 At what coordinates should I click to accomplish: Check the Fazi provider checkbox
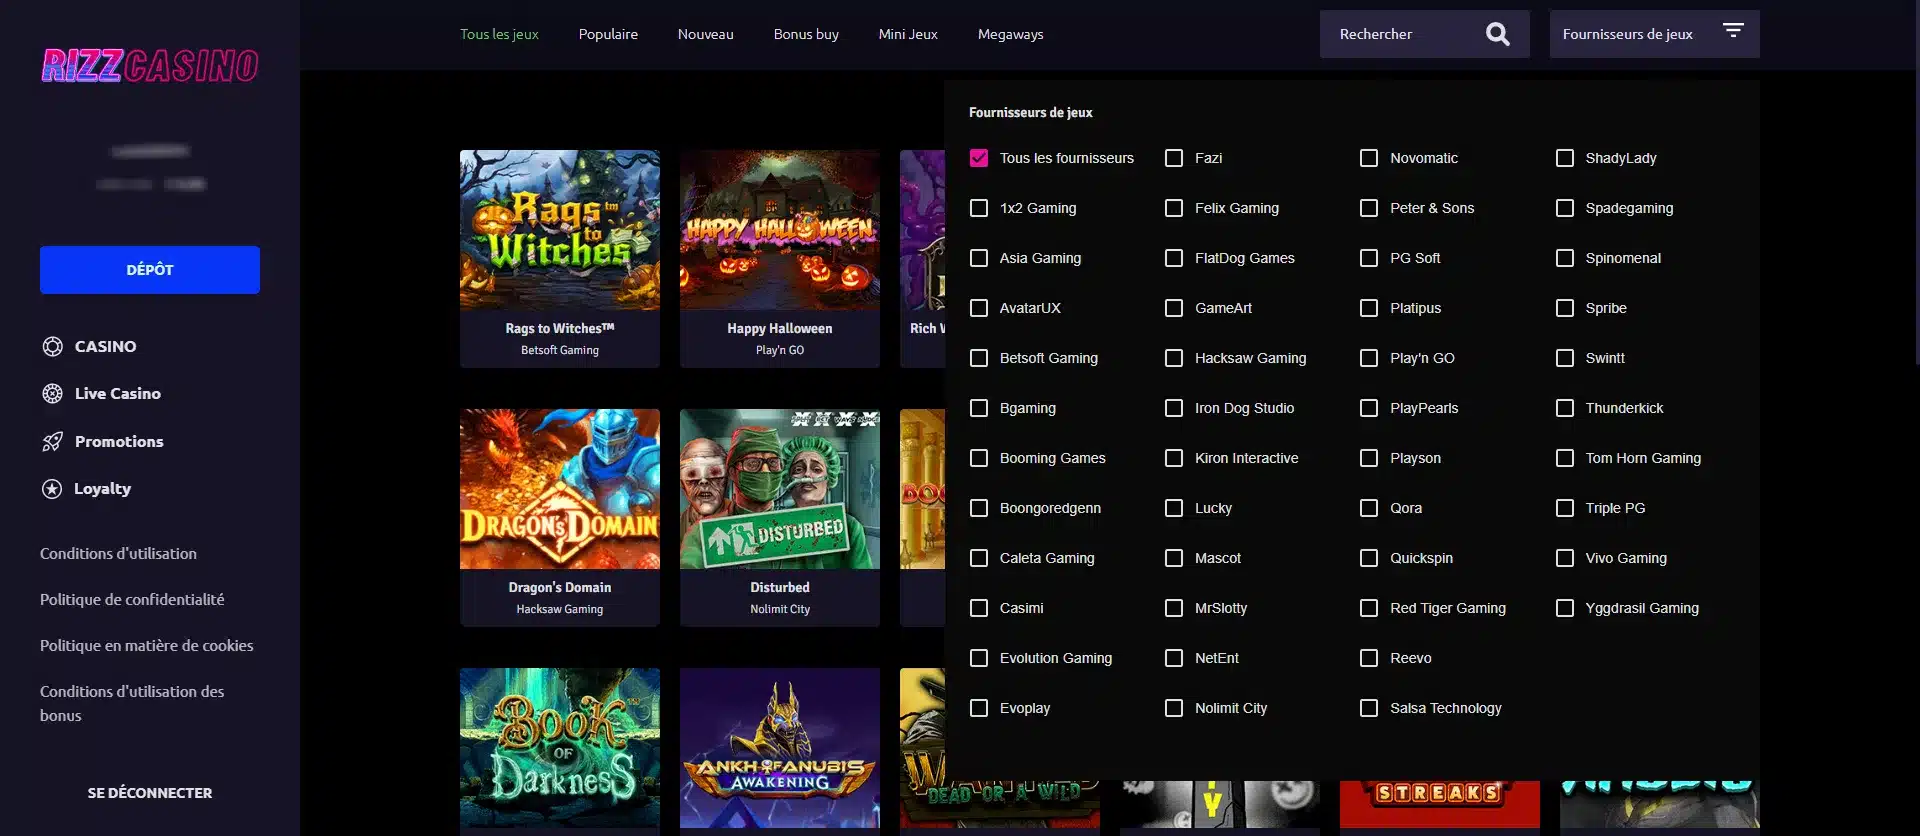click(1174, 158)
